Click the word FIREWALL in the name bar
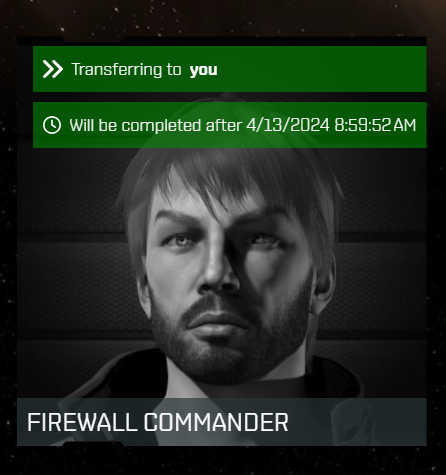Image resolution: width=446 pixels, height=475 pixels. pos(83,422)
